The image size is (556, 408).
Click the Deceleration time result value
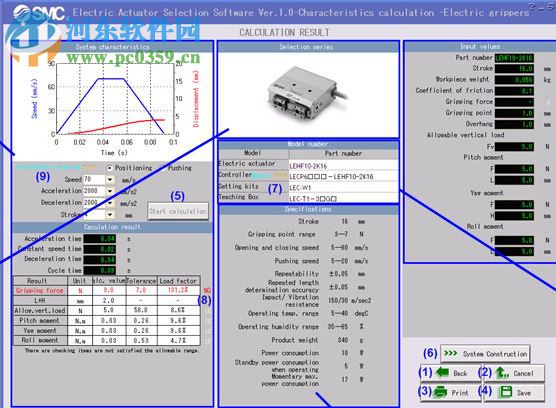pyautogui.click(x=100, y=259)
